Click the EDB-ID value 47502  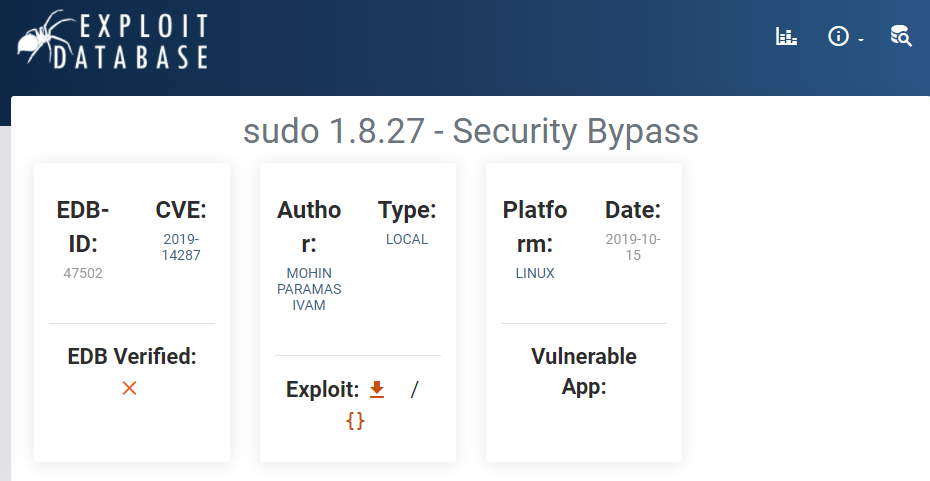pyautogui.click(x=83, y=273)
